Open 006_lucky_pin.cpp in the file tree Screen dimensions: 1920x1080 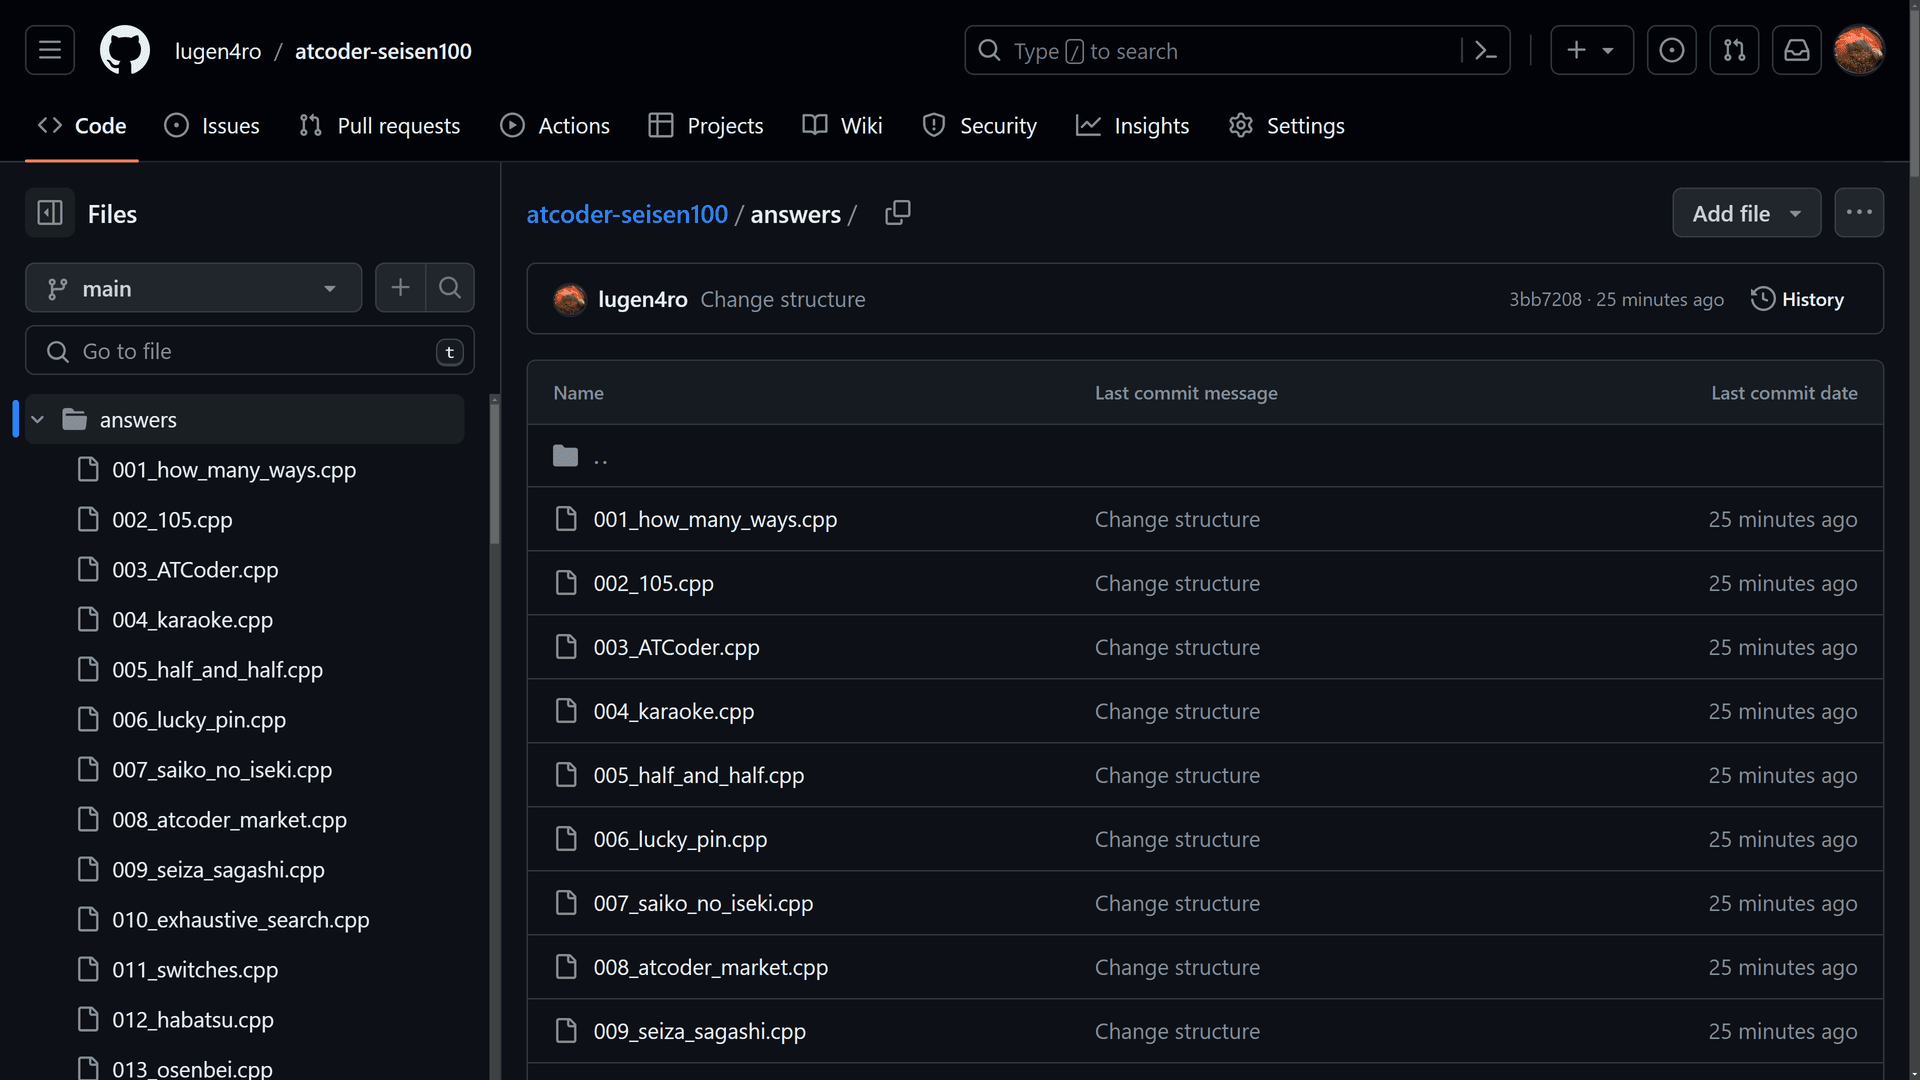pyautogui.click(x=199, y=720)
